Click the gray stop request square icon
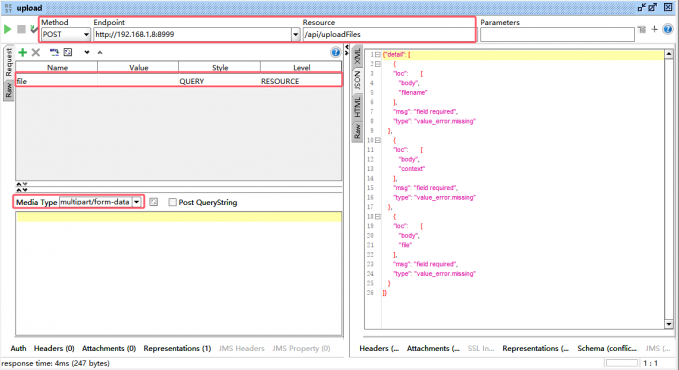Image resolution: width=679 pixels, height=370 pixels. coord(21,29)
